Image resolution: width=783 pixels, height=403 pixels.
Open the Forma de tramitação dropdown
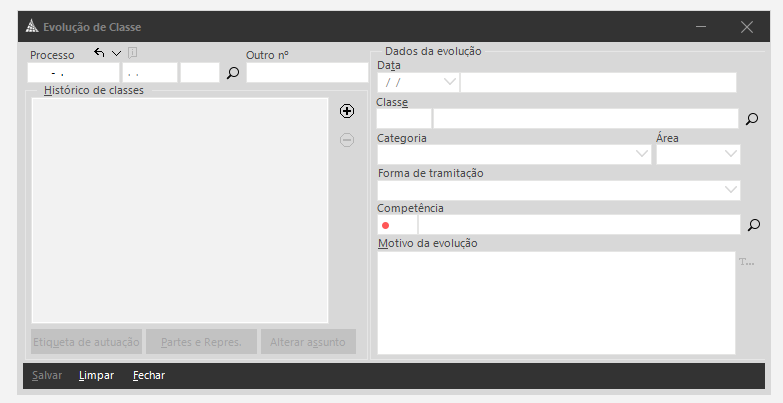730,190
